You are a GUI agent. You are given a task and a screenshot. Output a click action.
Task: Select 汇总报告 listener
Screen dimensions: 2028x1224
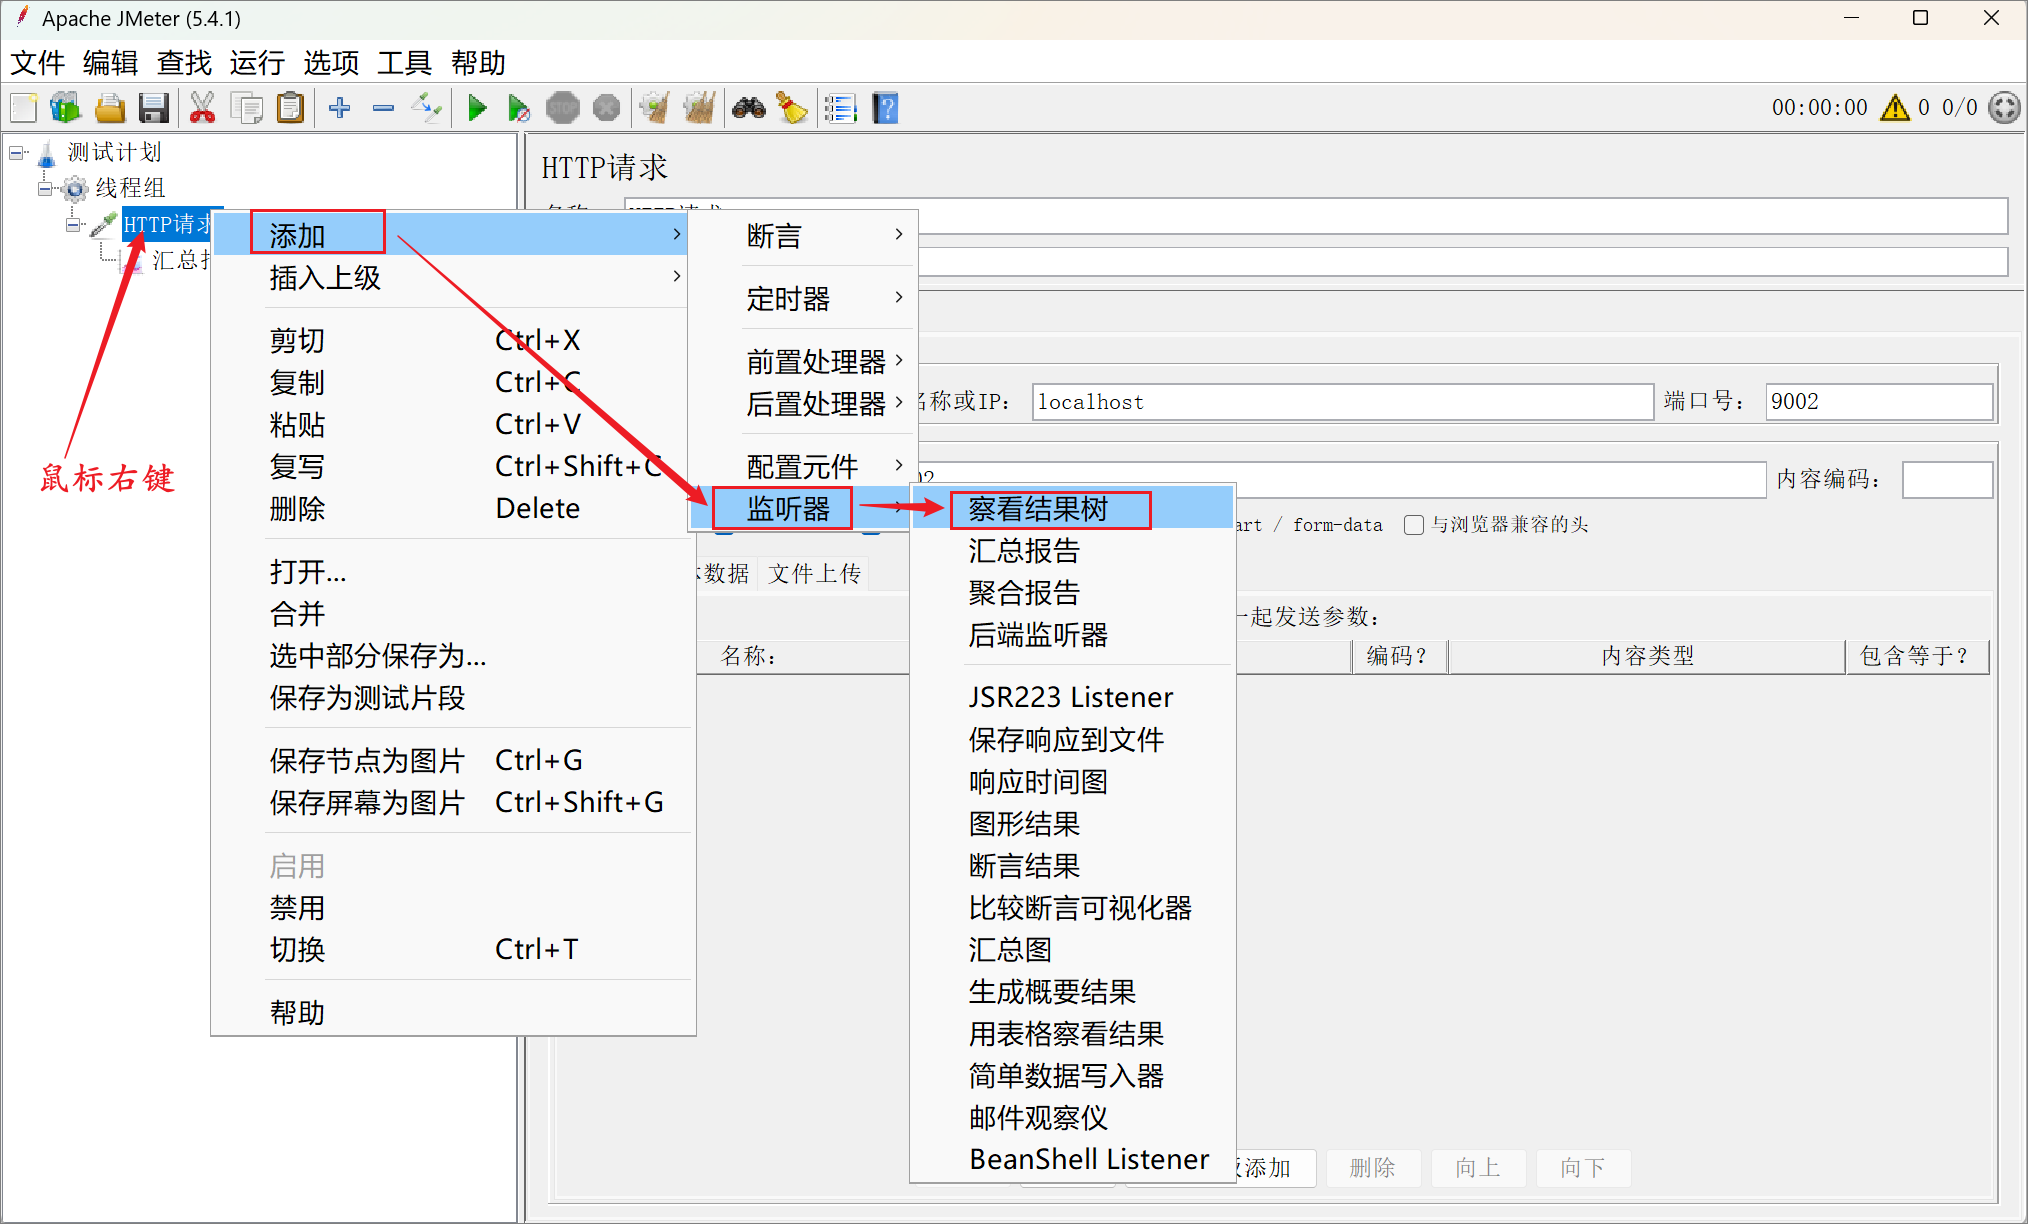1072,551
